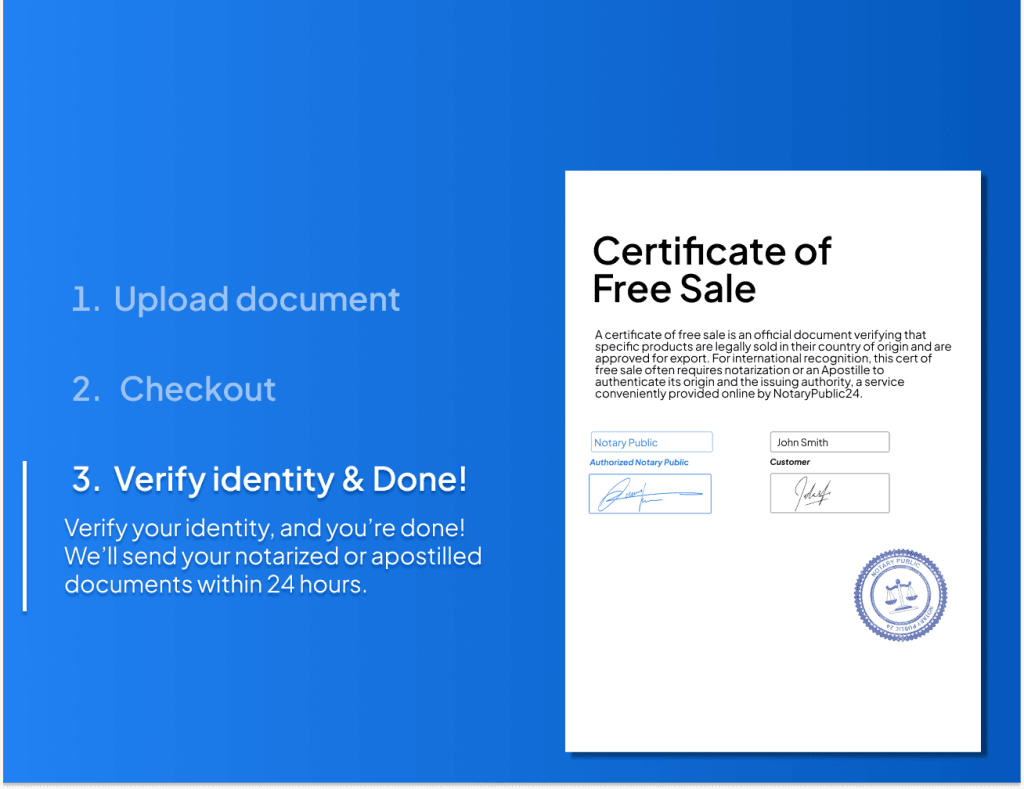
Task: Click the numeral 3 before Verify identity
Action: [x=86, y=480]
